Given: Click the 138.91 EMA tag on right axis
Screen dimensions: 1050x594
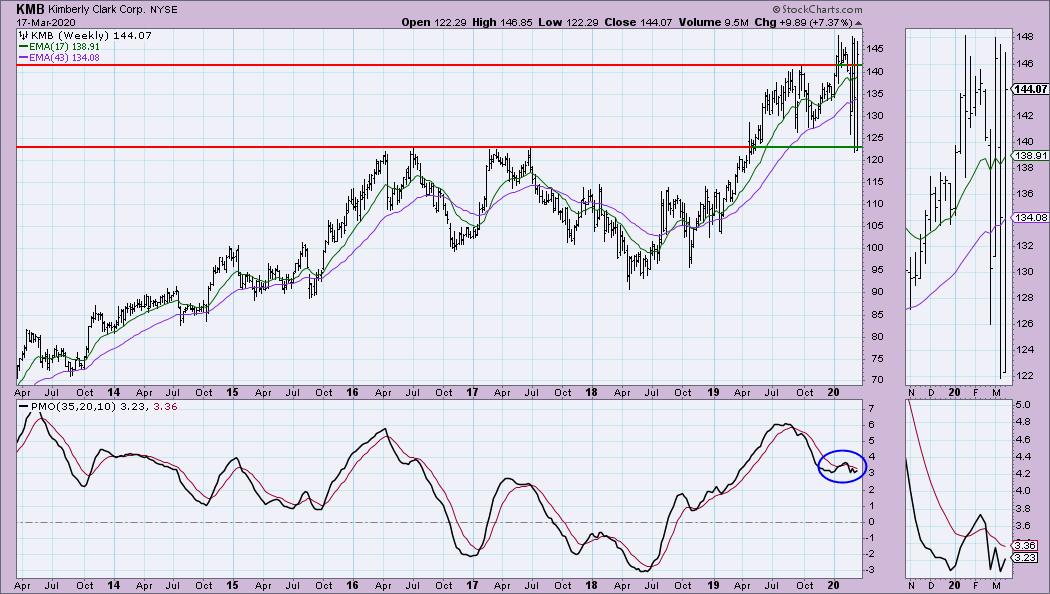Looking at the screenshot, I should click(1032, 155).
